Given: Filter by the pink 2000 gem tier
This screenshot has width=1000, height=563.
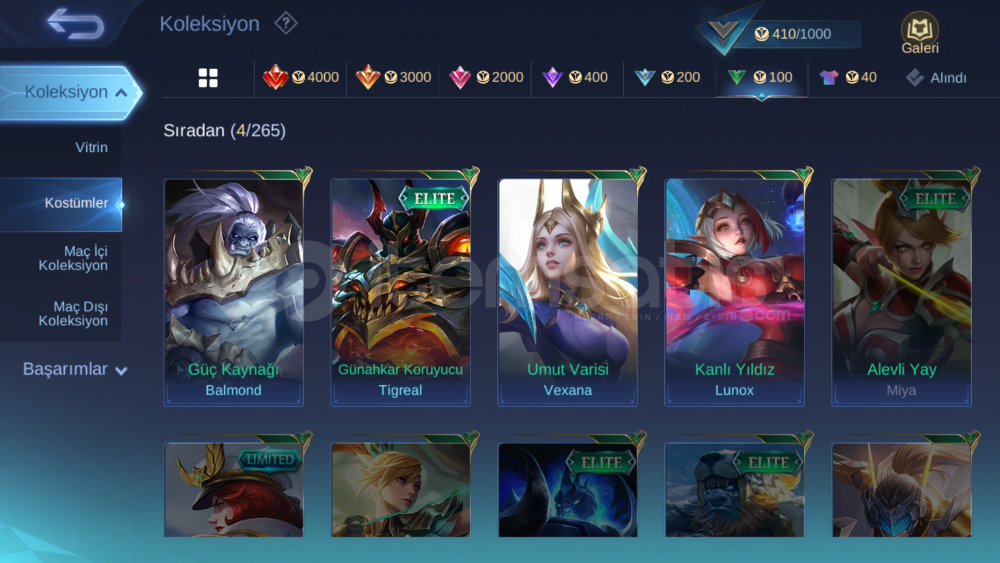Looking at the screenshot, I should coord(485,77).
